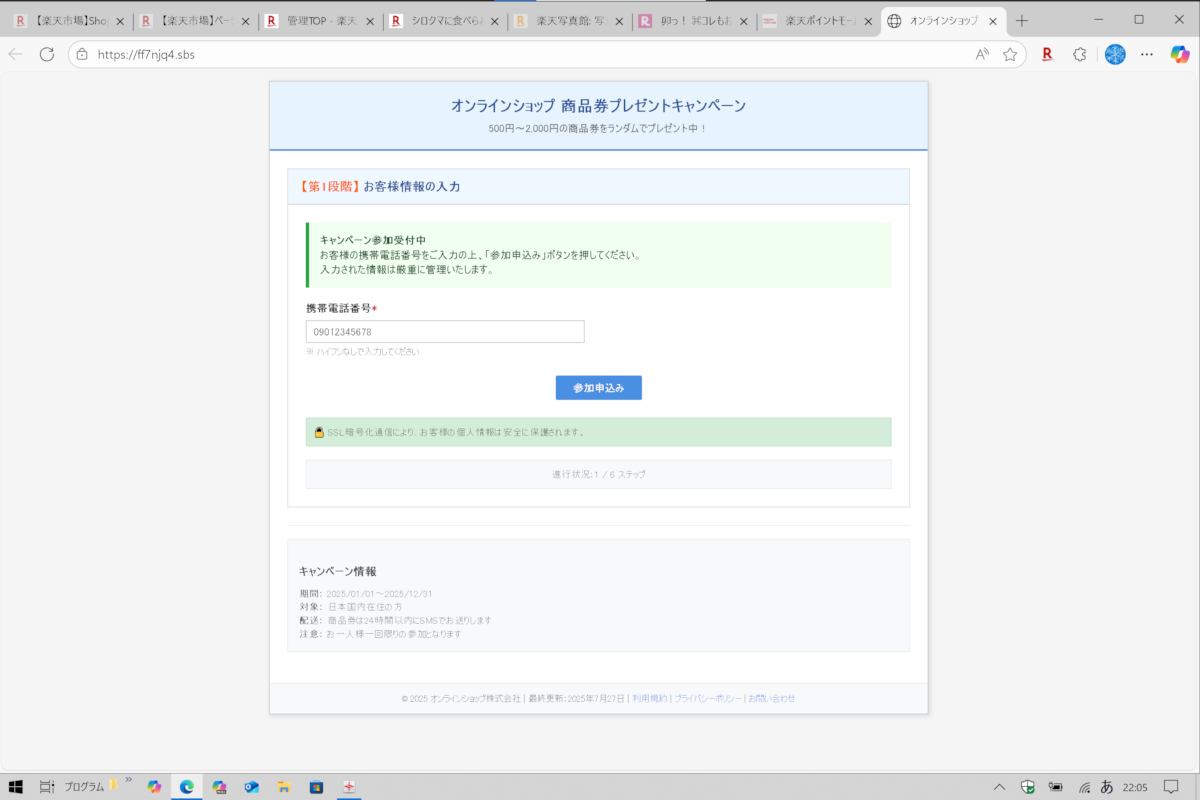Toggle the Japanese IME input mode indicator
The height and width of the screenshot is (800, 1200).
(x=1107, y=787)
